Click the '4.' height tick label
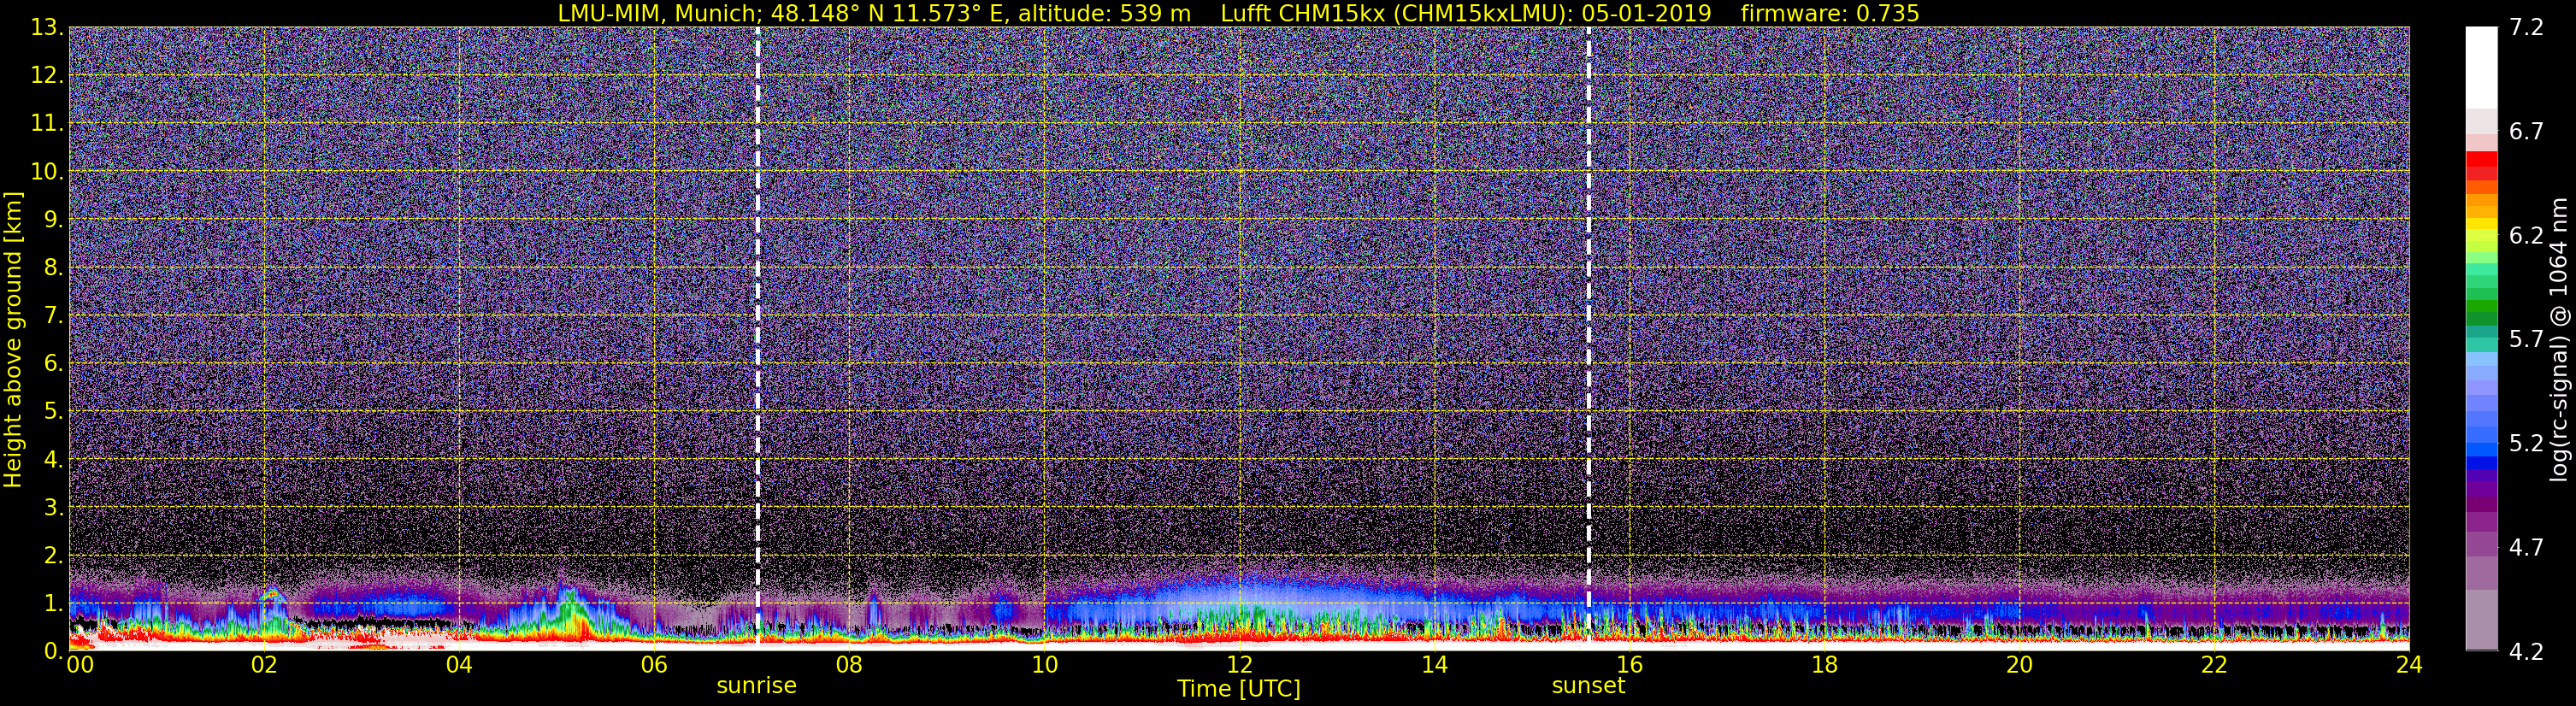This screenshot has height=706, width=2576. tap(53, 460)
